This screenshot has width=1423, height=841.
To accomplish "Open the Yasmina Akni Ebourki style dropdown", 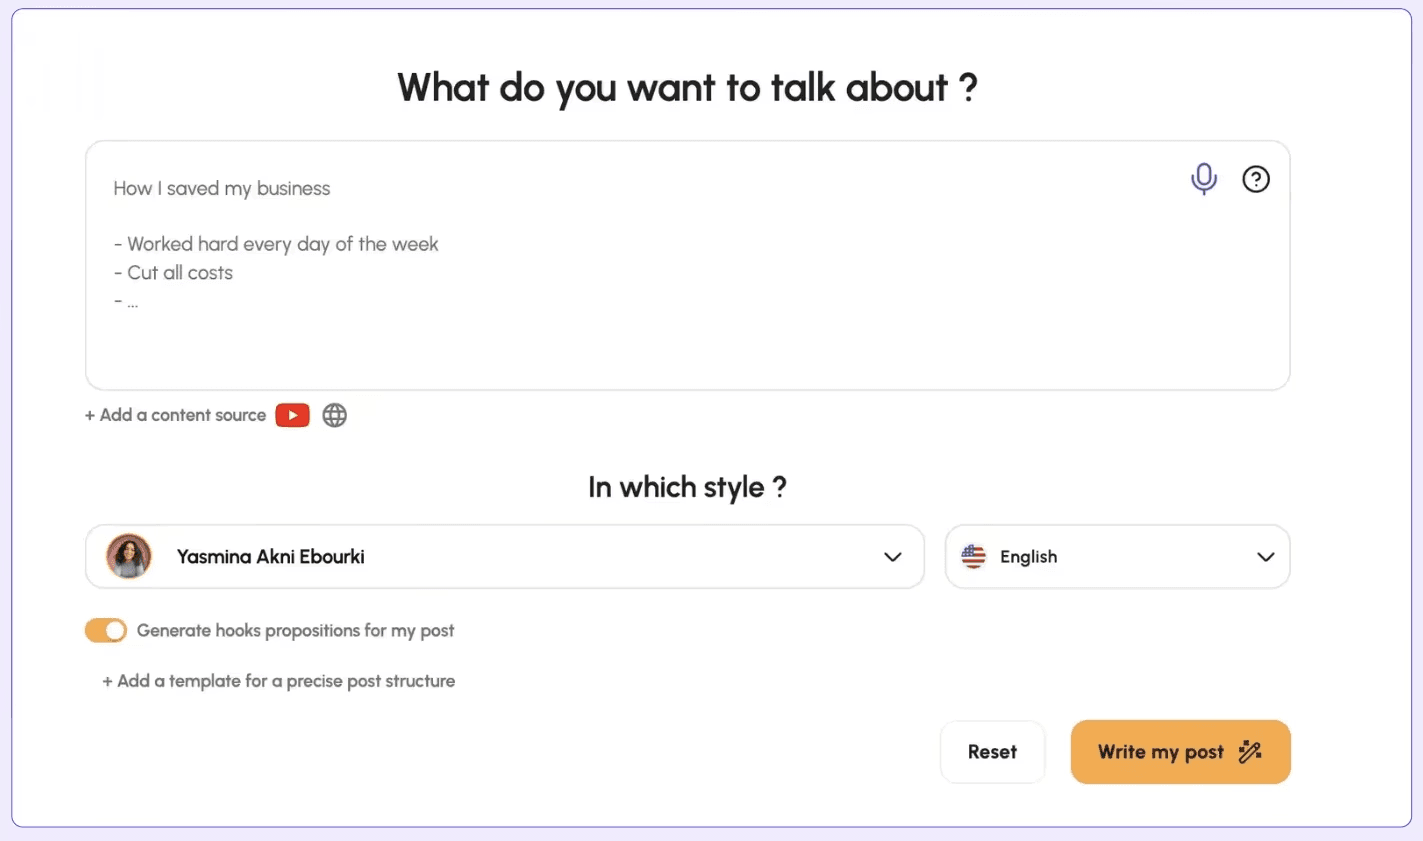I will click(x=504, y=556).
